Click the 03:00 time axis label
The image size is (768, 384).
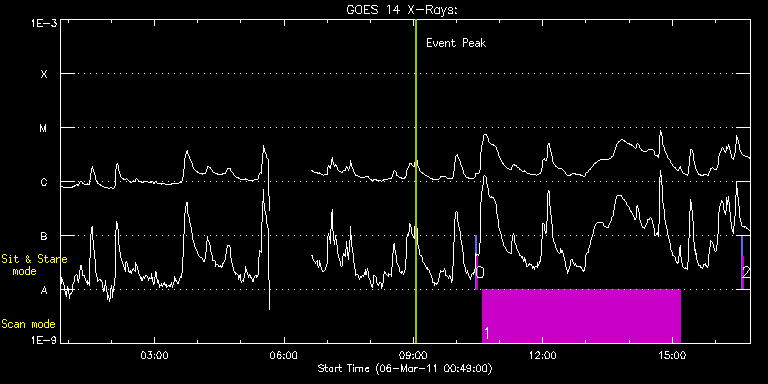(155, 355)
